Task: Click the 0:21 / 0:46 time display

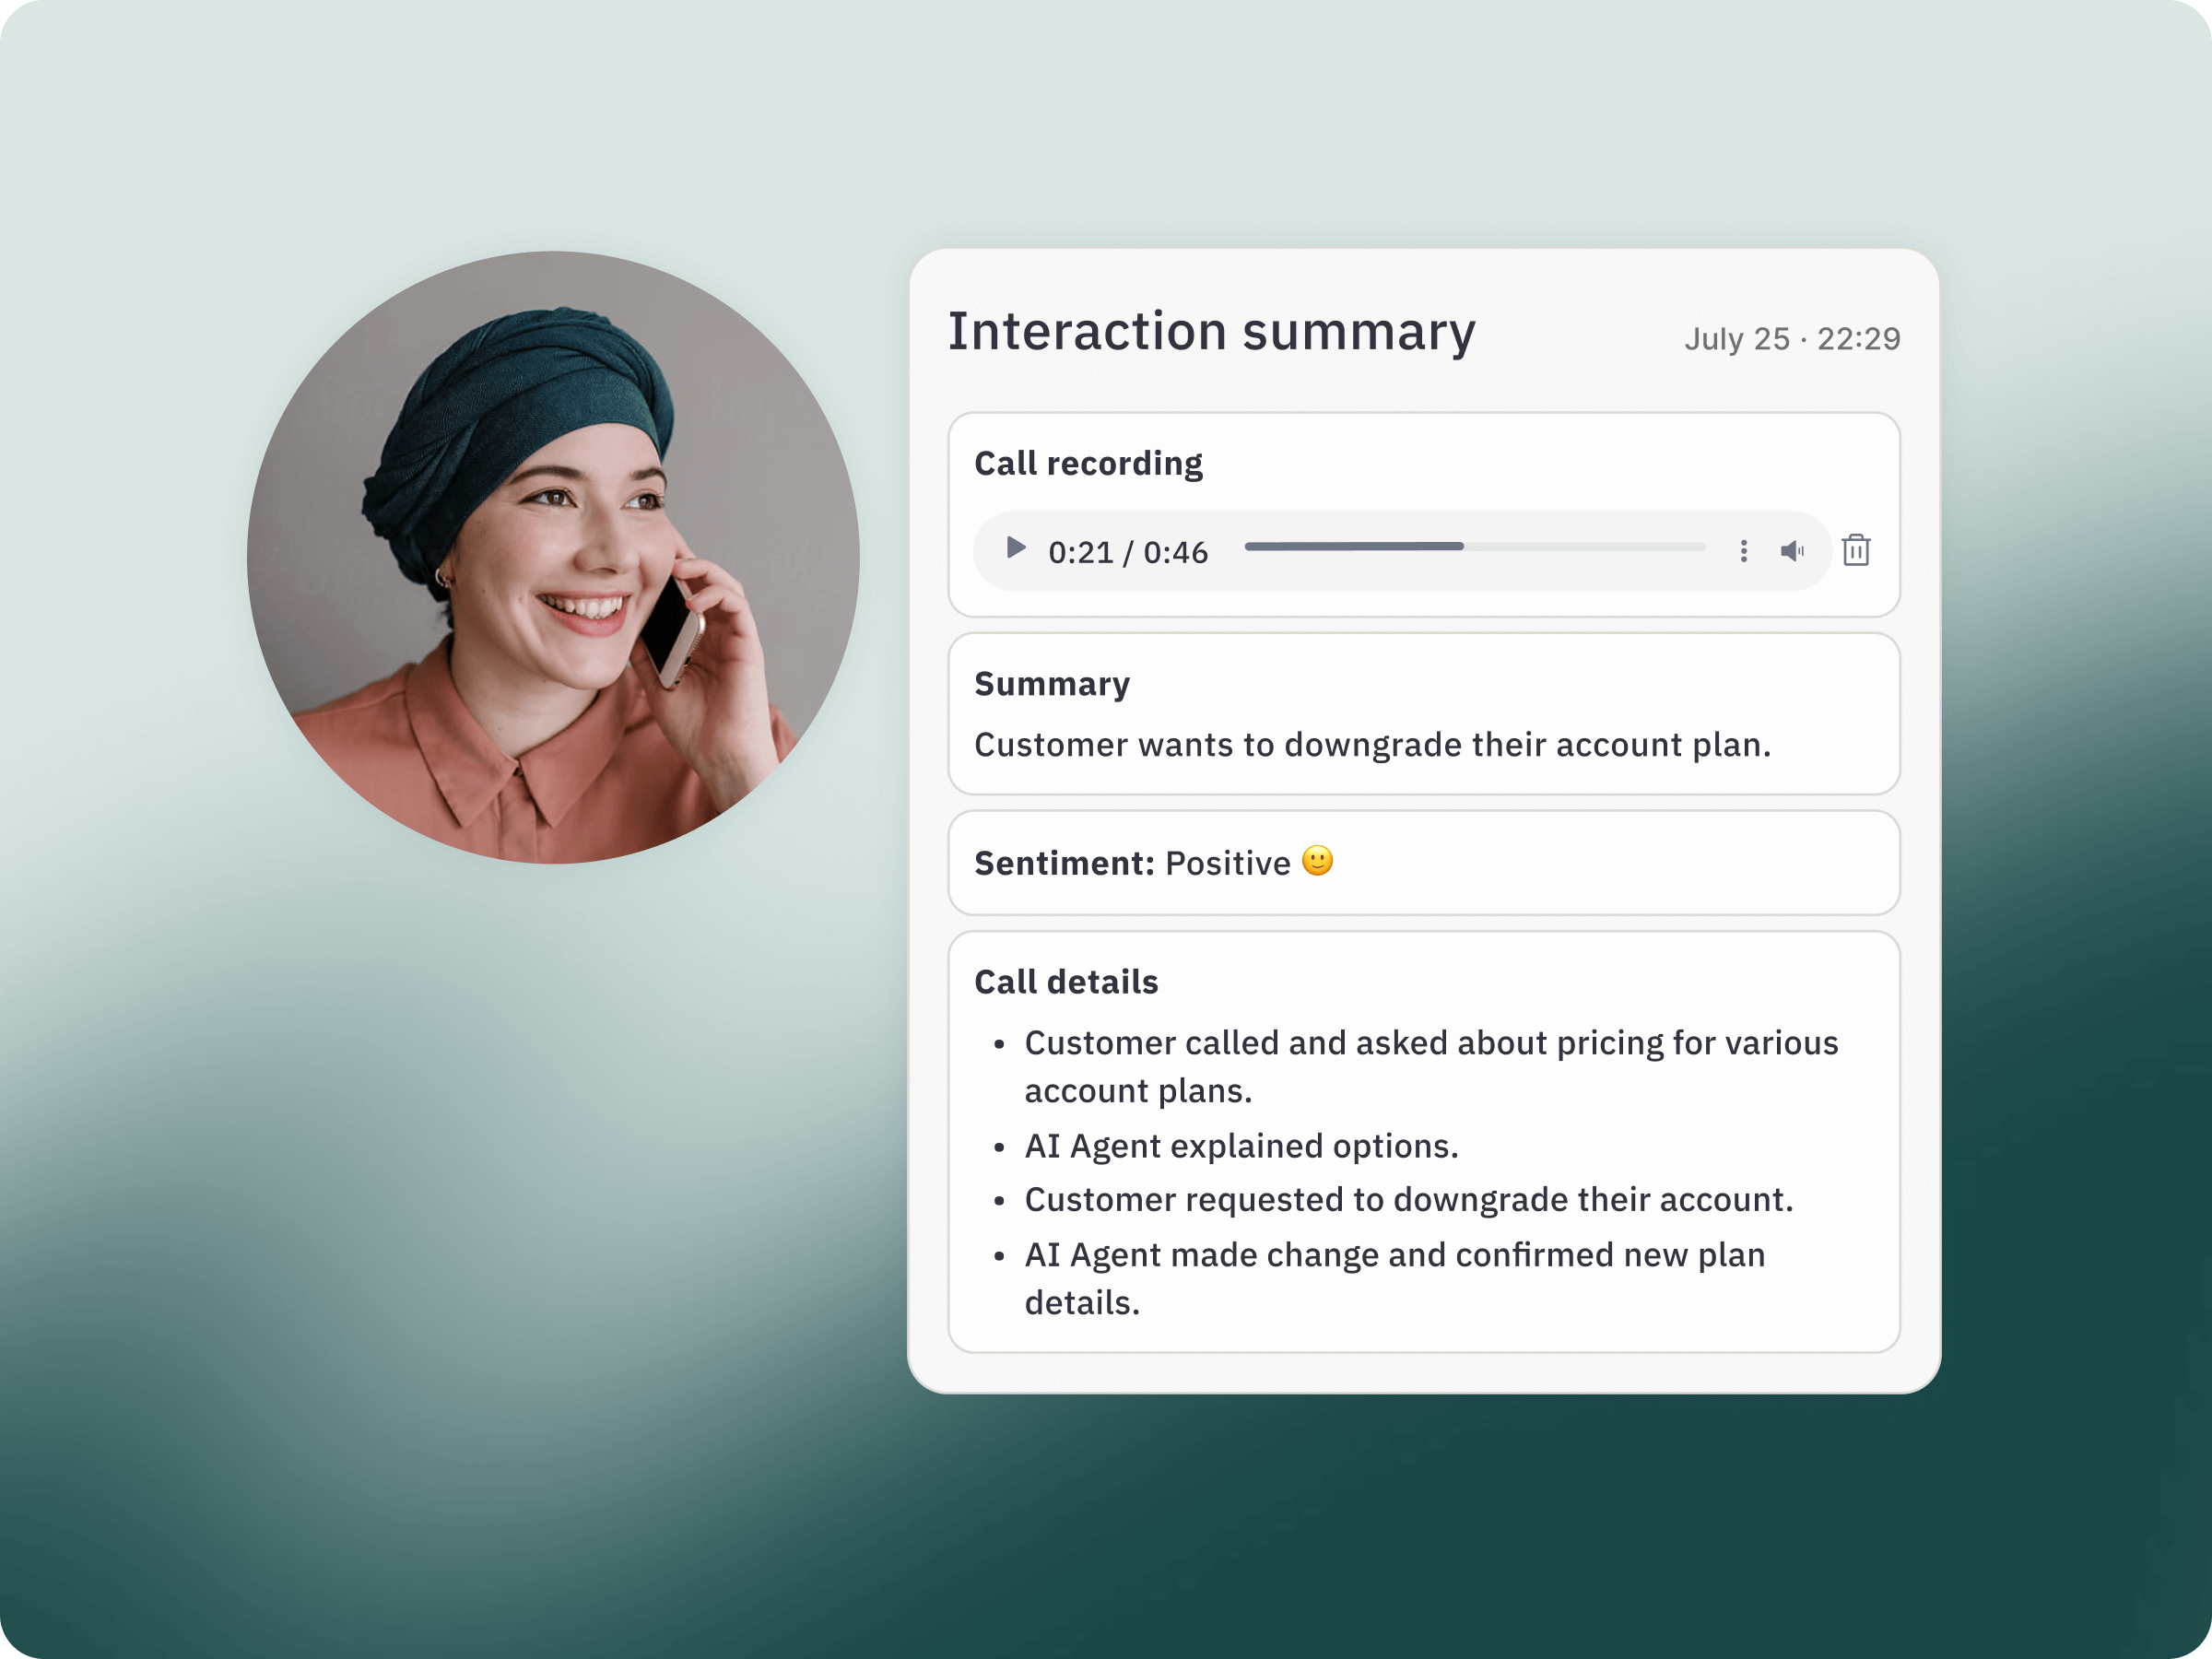Action: [1127, 552]
